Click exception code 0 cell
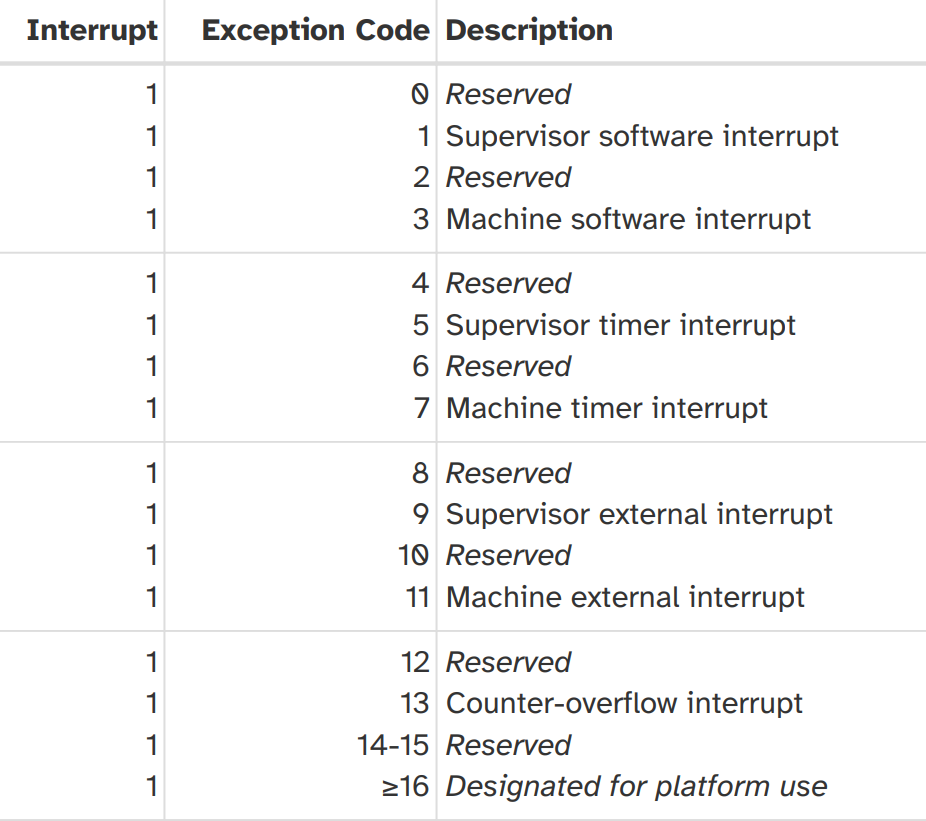The height and width of the screenshot is (821, 926). (x=420, y=95)
